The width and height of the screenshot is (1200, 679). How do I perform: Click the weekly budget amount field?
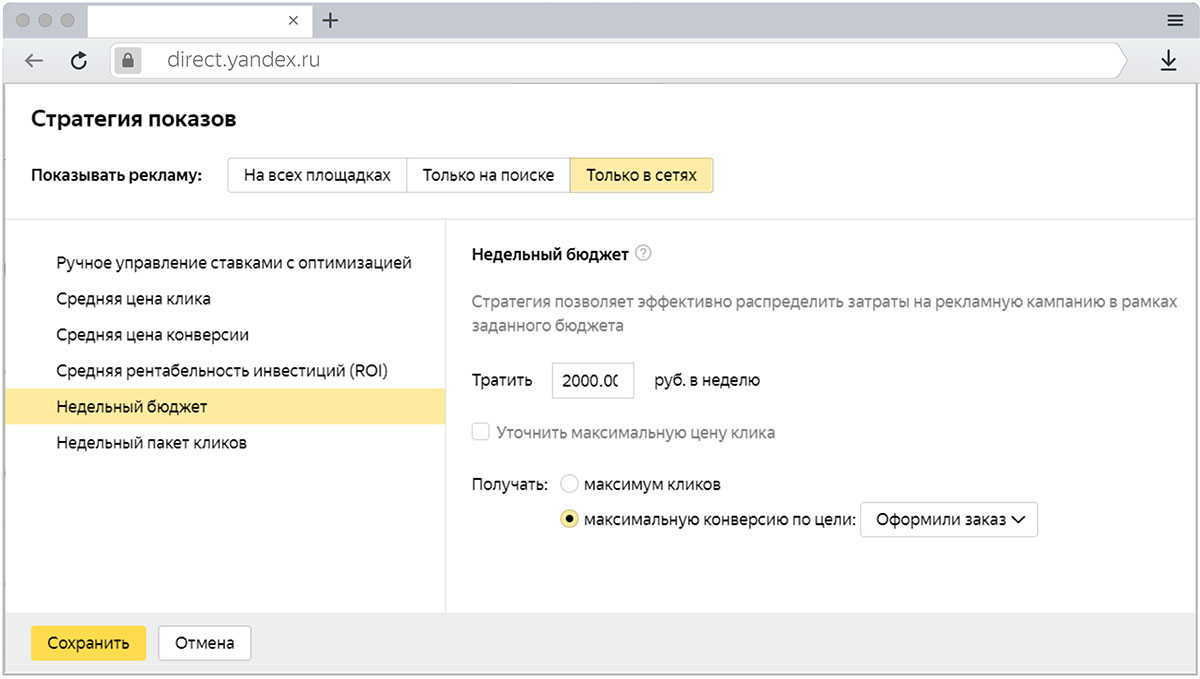coord(592,380)
